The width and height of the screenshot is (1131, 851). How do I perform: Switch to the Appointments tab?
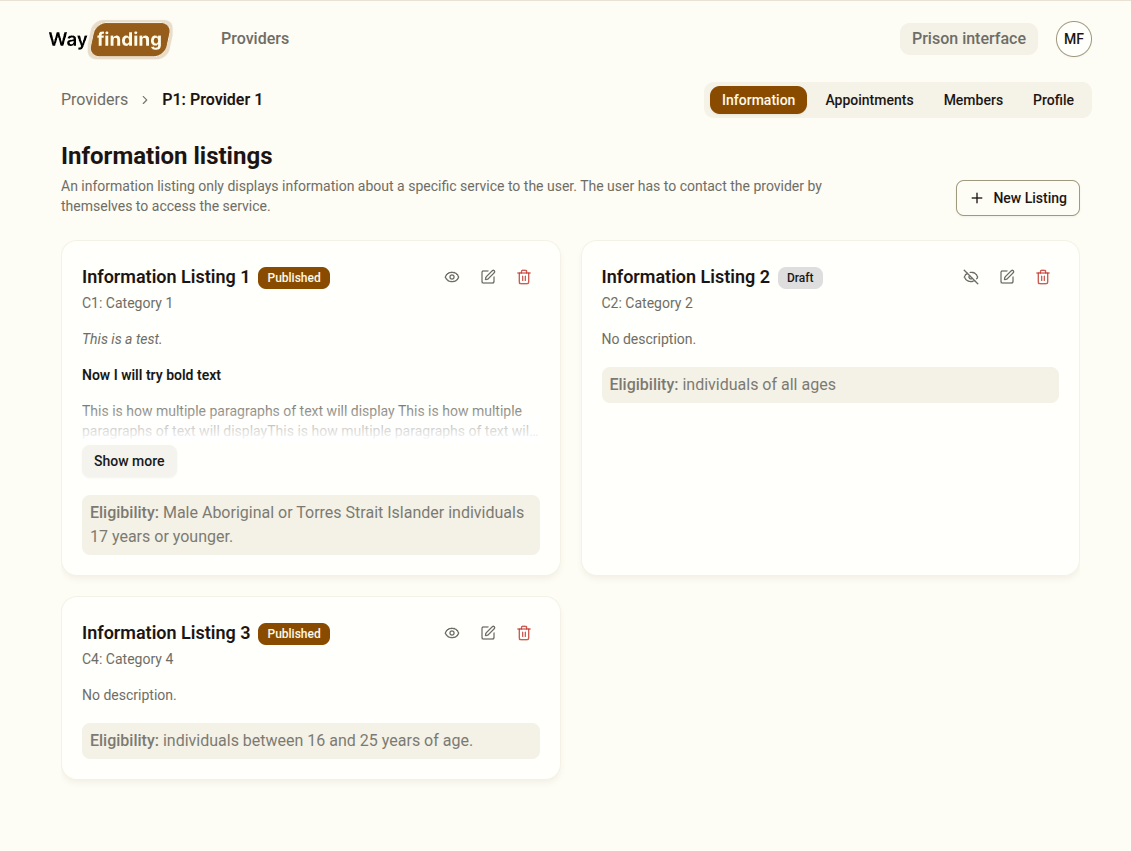coord(869,100)
